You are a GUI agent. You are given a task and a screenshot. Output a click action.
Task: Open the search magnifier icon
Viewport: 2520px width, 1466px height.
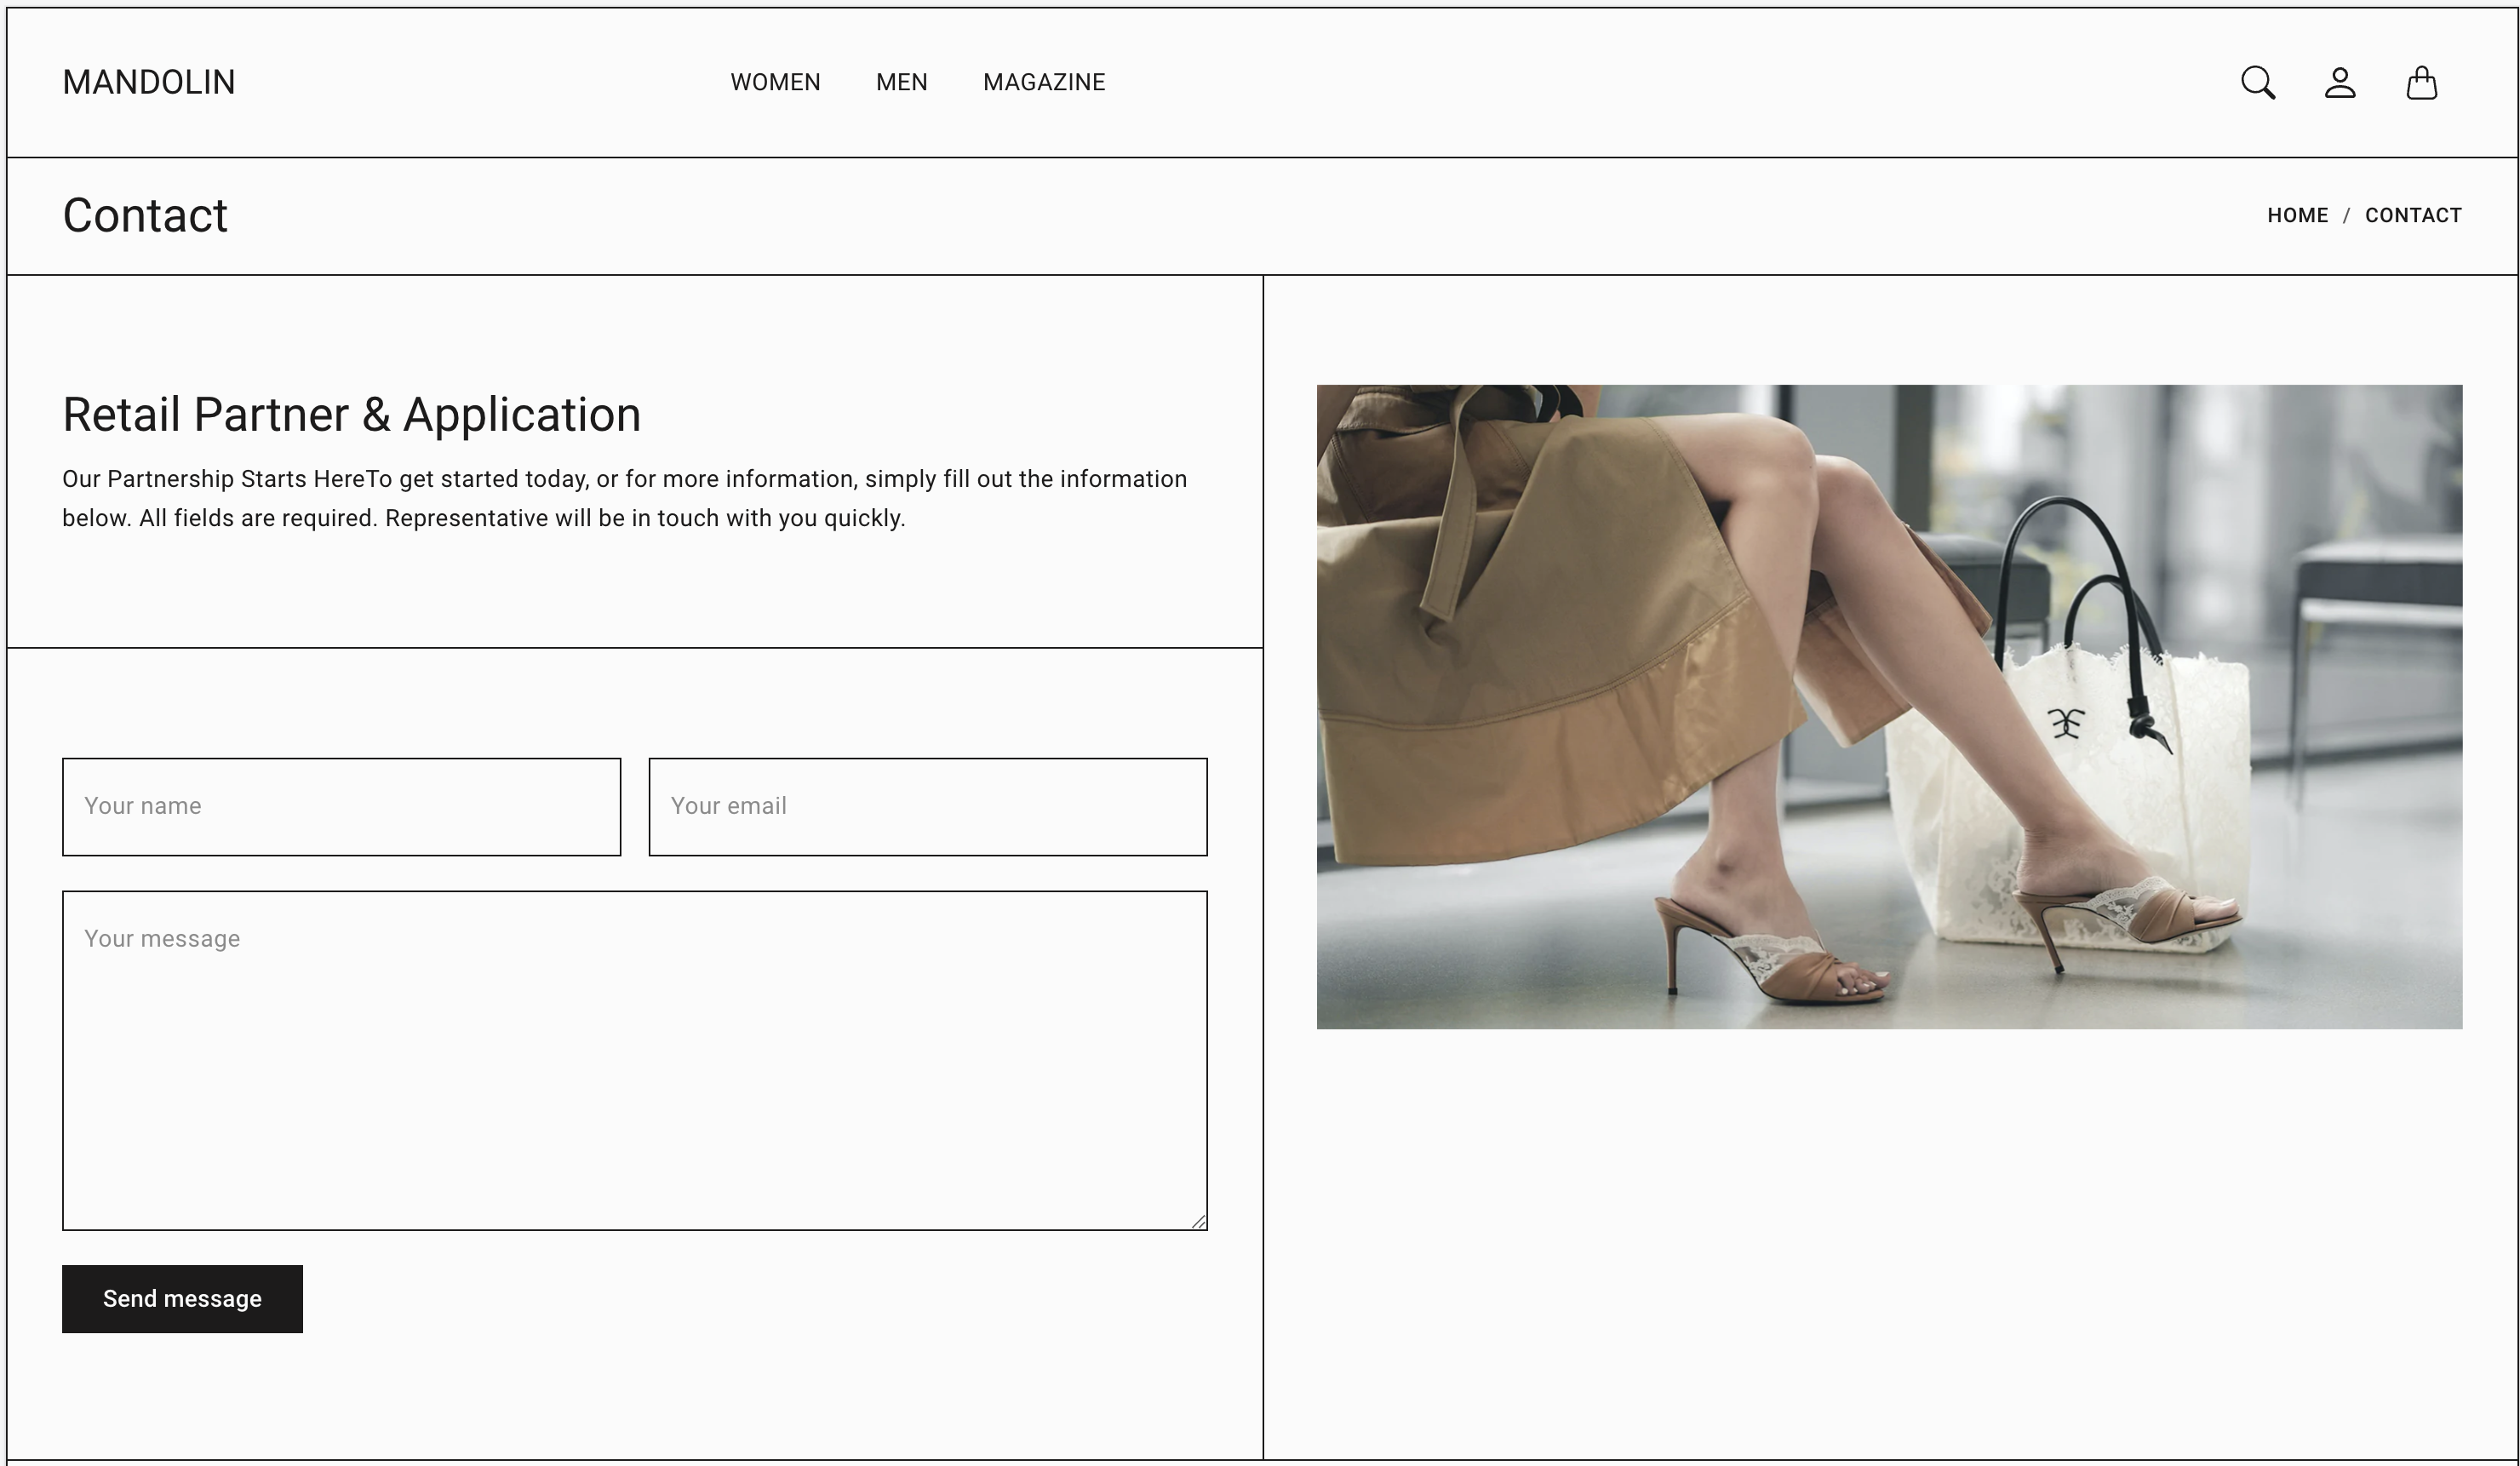click(x=2258, y=83)
